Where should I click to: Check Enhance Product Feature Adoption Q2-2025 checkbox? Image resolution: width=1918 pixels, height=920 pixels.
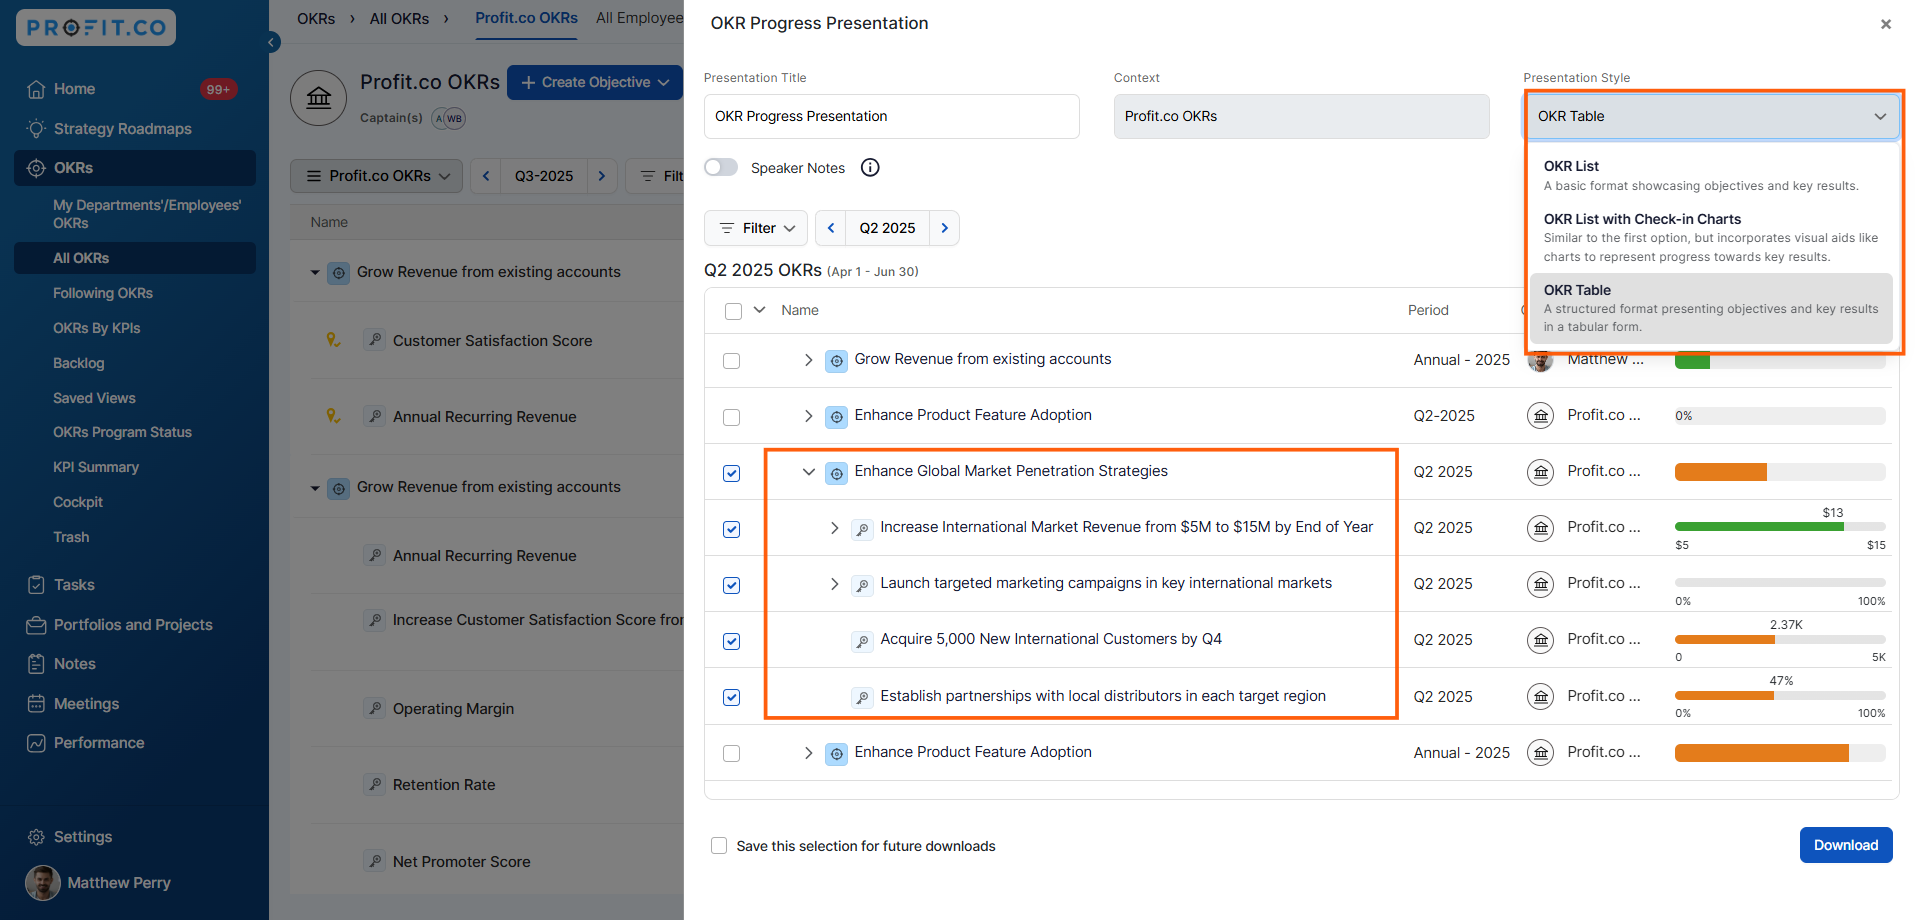point(732,417)
